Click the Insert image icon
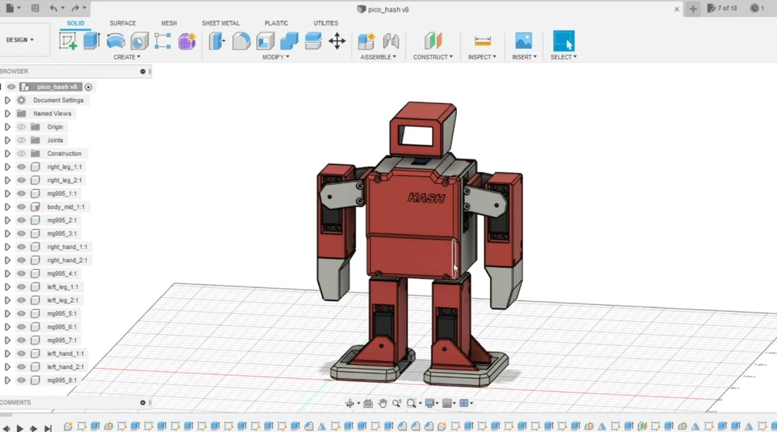This screenshot has height=432, width=777. [x=523, y=41]
